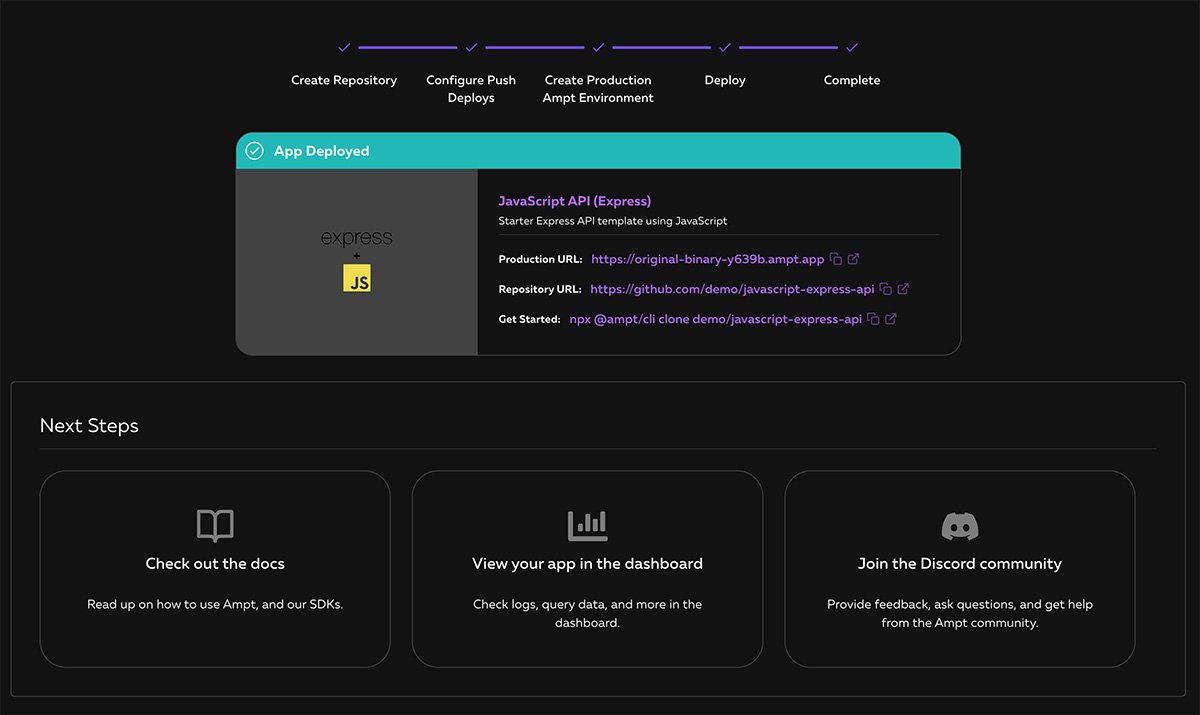
Task: Open Get Started external link icon
Action: click(890, 319)
